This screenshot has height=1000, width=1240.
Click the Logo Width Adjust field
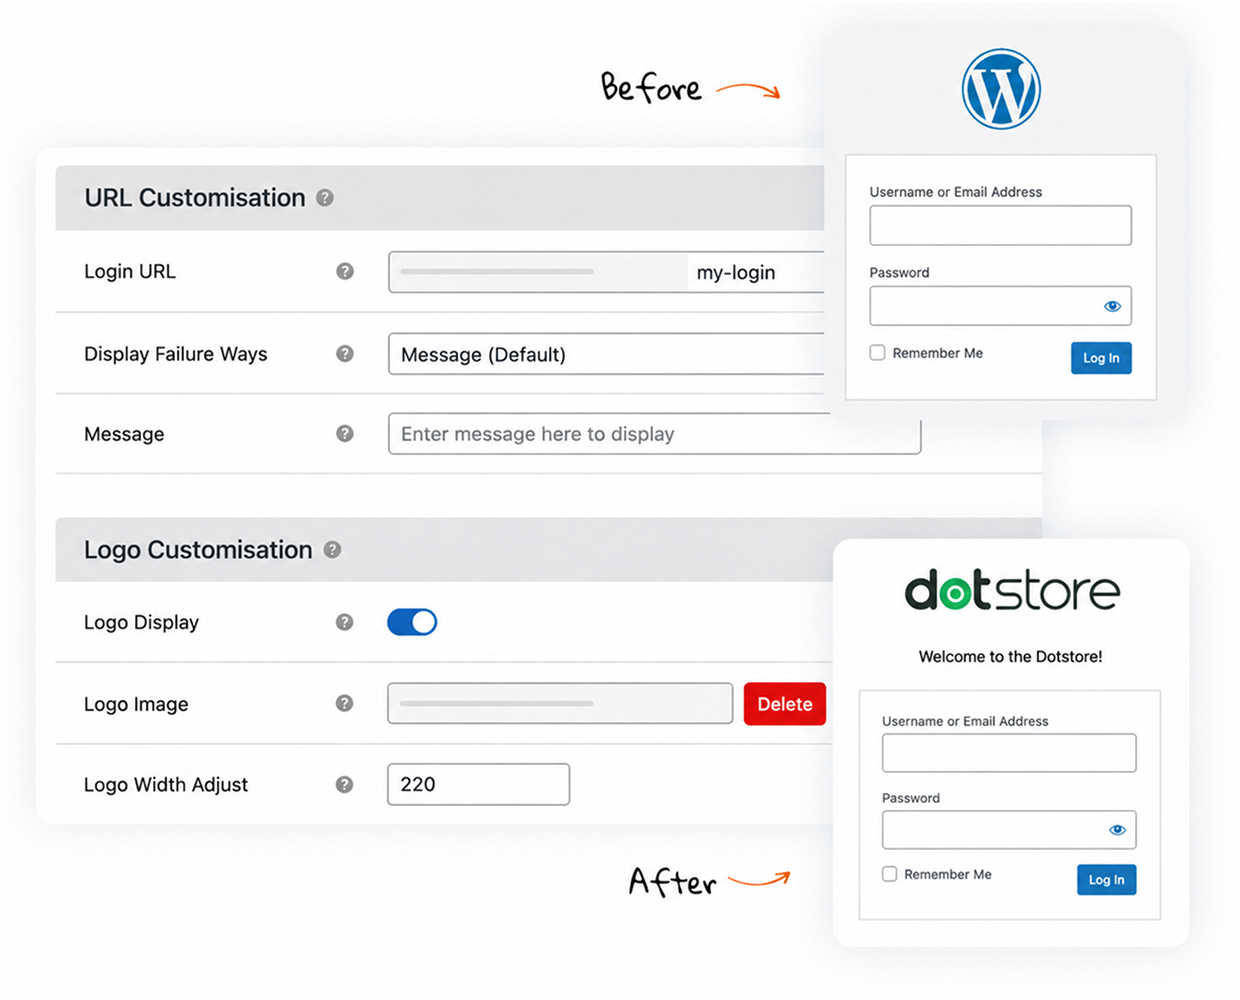pyautogui.click(x=478, y=784)
